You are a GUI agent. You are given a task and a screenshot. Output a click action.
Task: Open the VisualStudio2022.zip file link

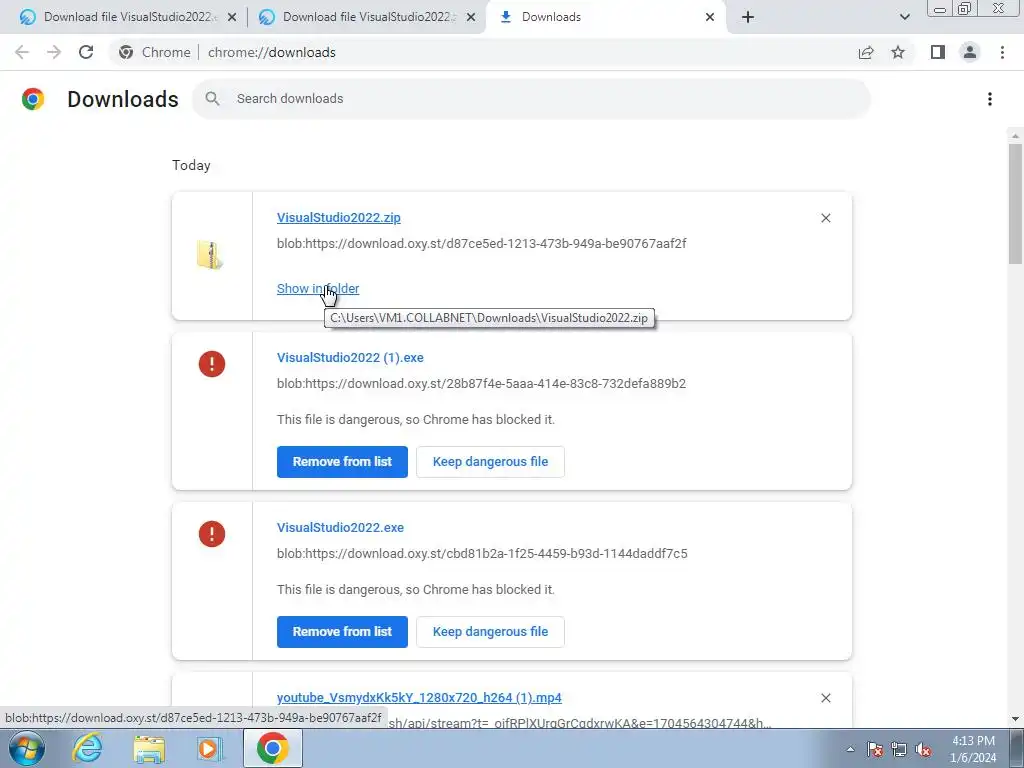point(338,217)
